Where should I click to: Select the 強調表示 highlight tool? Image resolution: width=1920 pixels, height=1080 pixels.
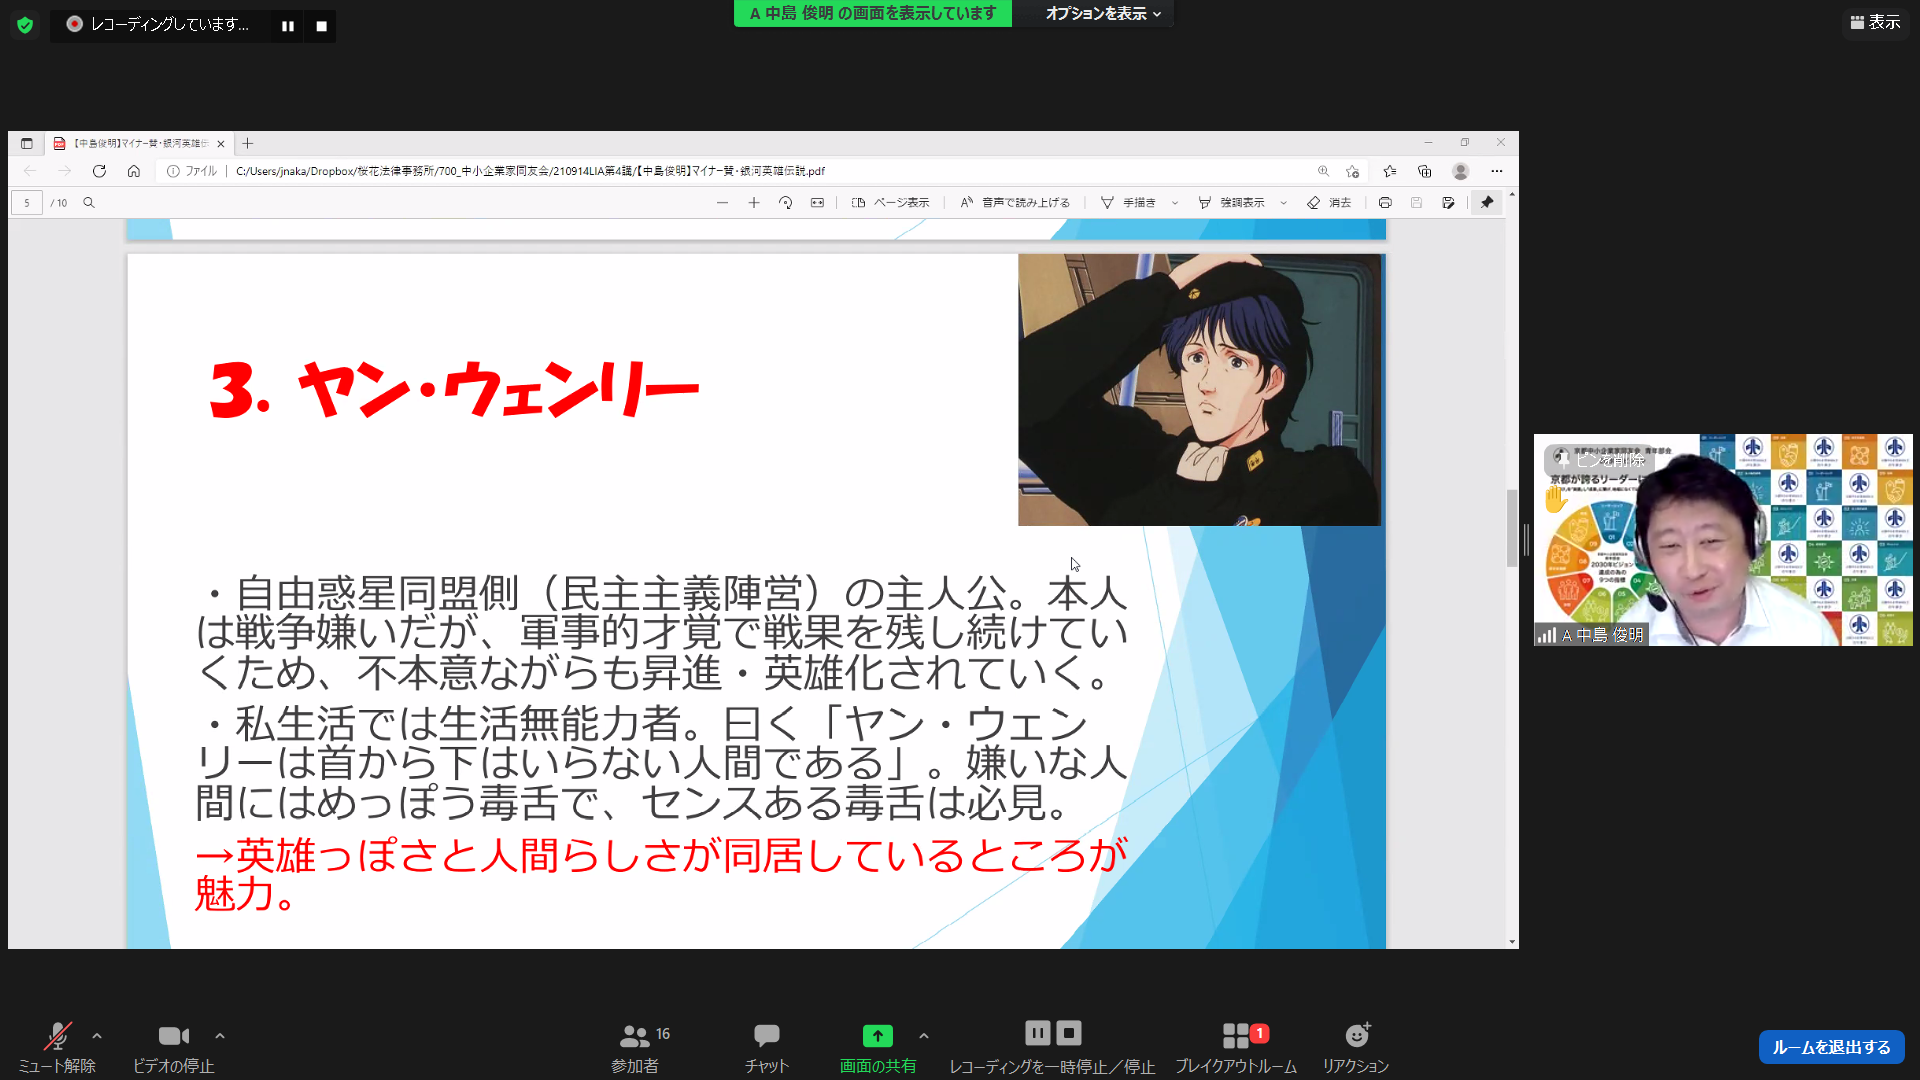click(1231, 203)
